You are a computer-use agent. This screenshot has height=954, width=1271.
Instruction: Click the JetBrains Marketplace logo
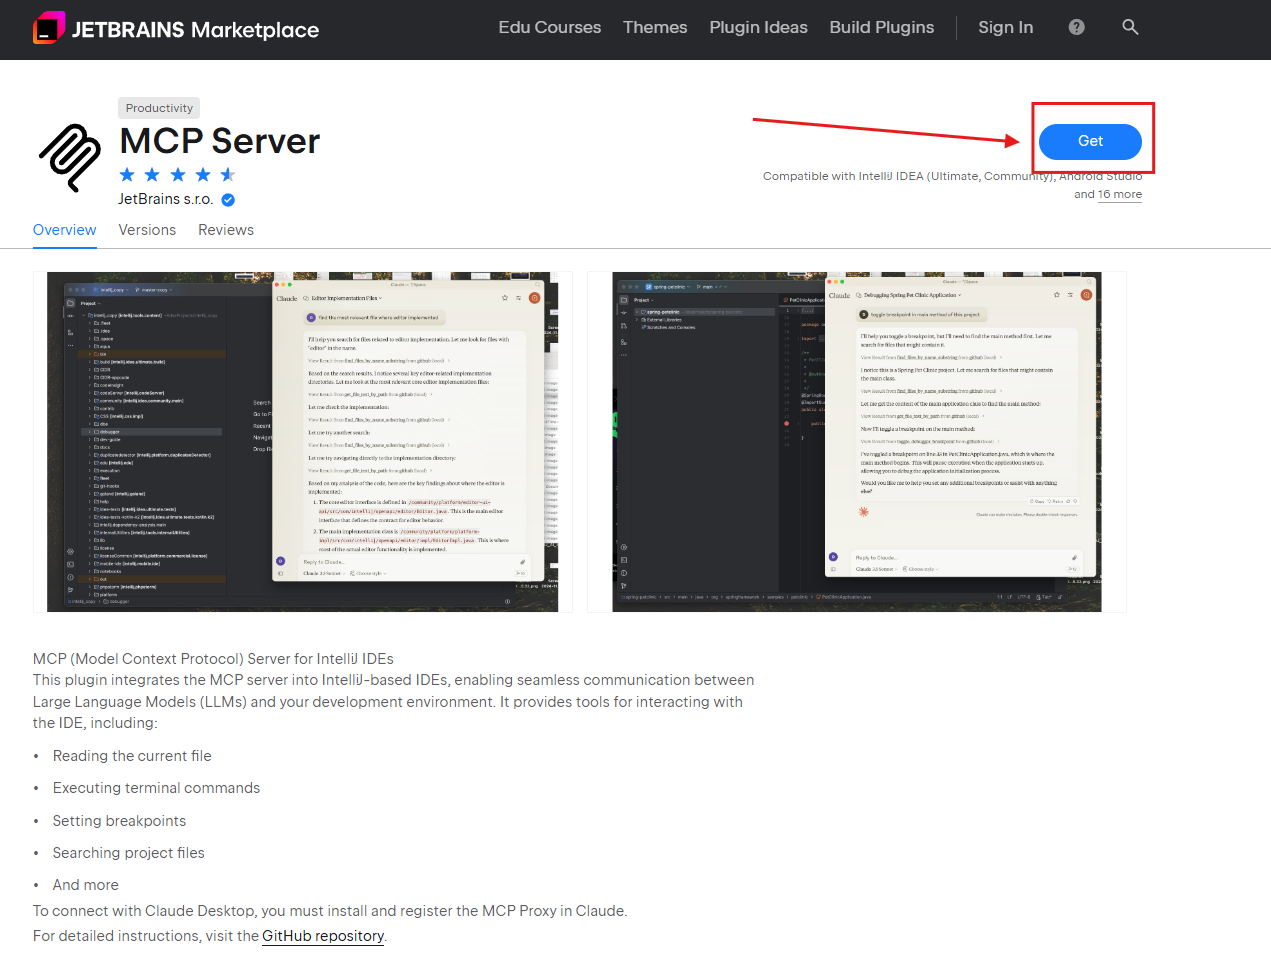pyautogui.click(x=176, y=29)
